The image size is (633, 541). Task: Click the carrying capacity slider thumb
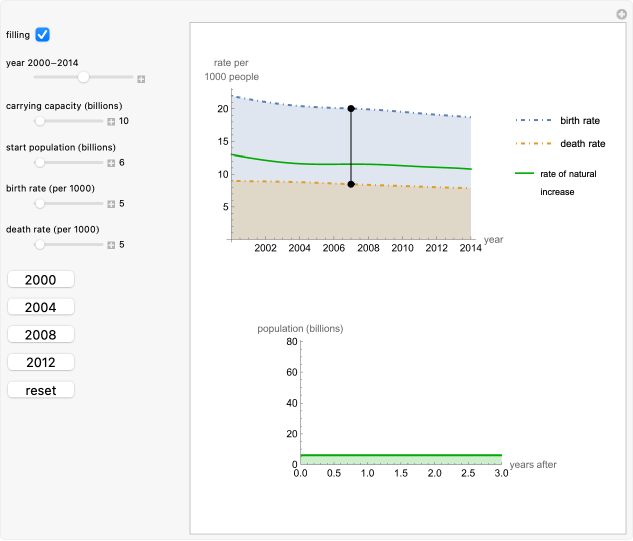click(x=40, y=121)
